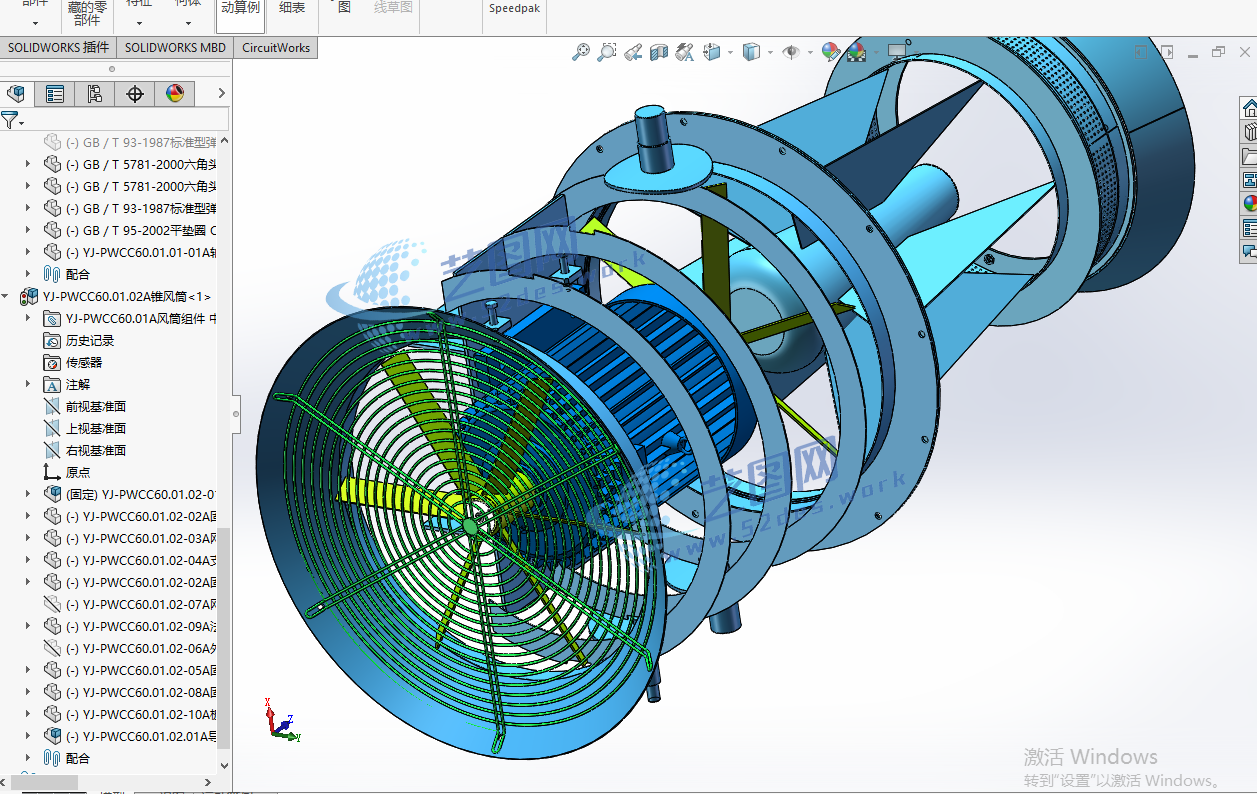
Task: Open the Apply Scene dropdown arrow
Action: 875,52
